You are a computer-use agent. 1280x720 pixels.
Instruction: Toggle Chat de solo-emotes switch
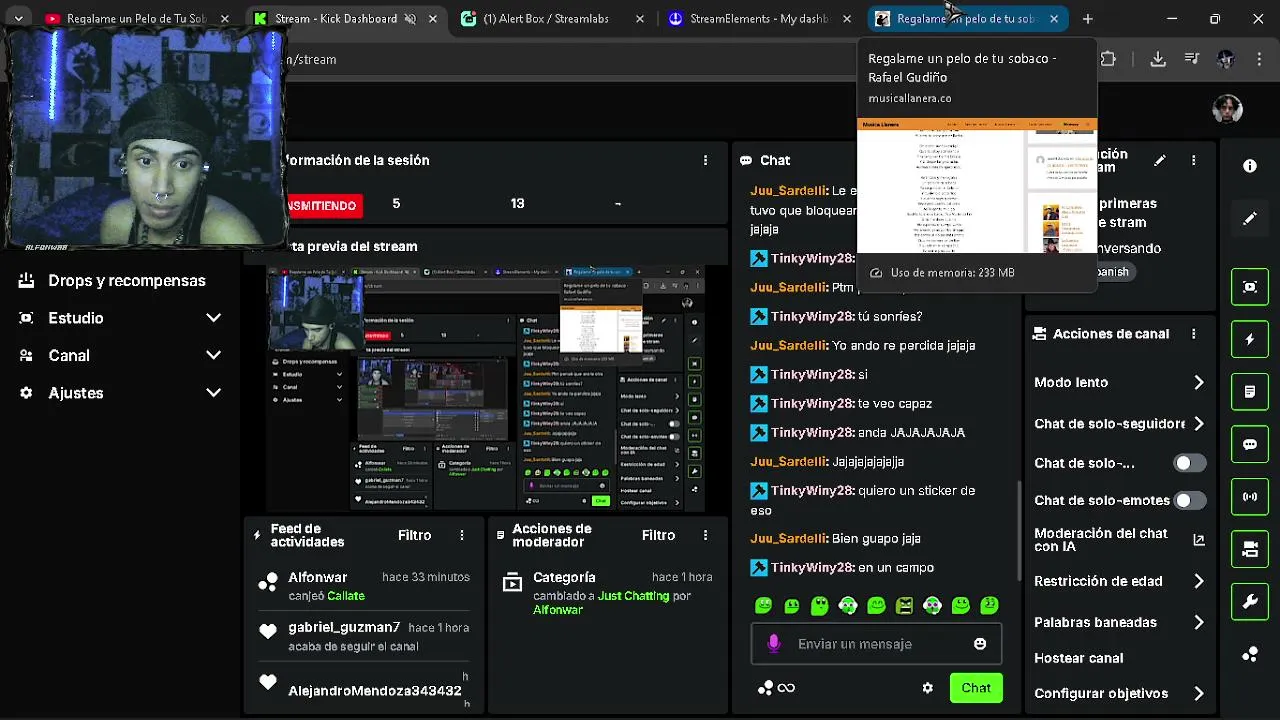tap(1189, 500)
